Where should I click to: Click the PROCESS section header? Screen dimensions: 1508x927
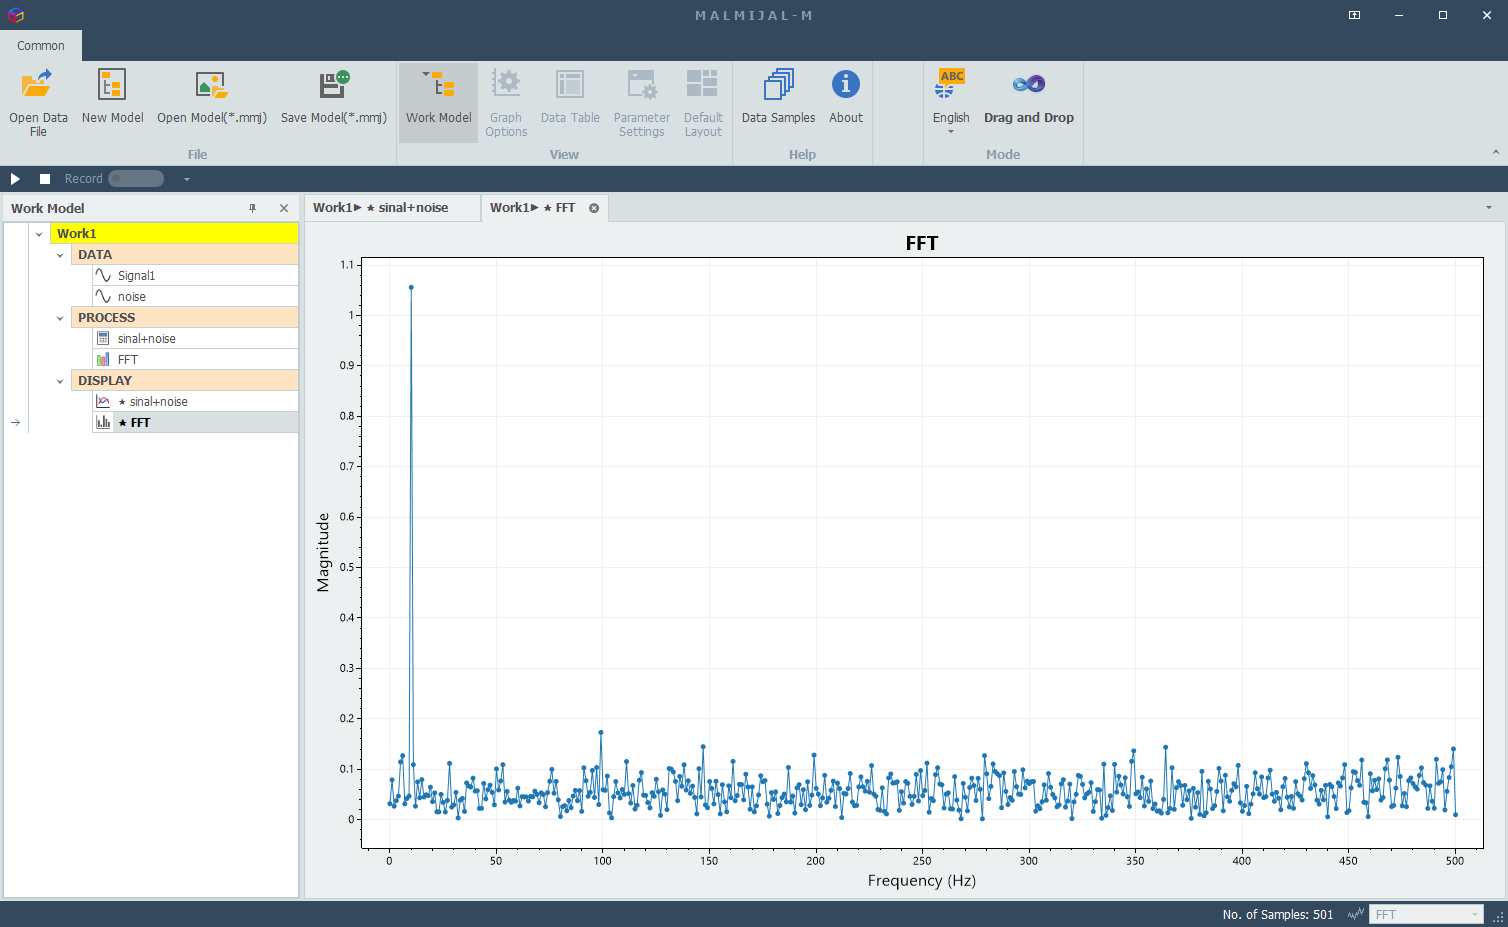click(x=185, y=318)
